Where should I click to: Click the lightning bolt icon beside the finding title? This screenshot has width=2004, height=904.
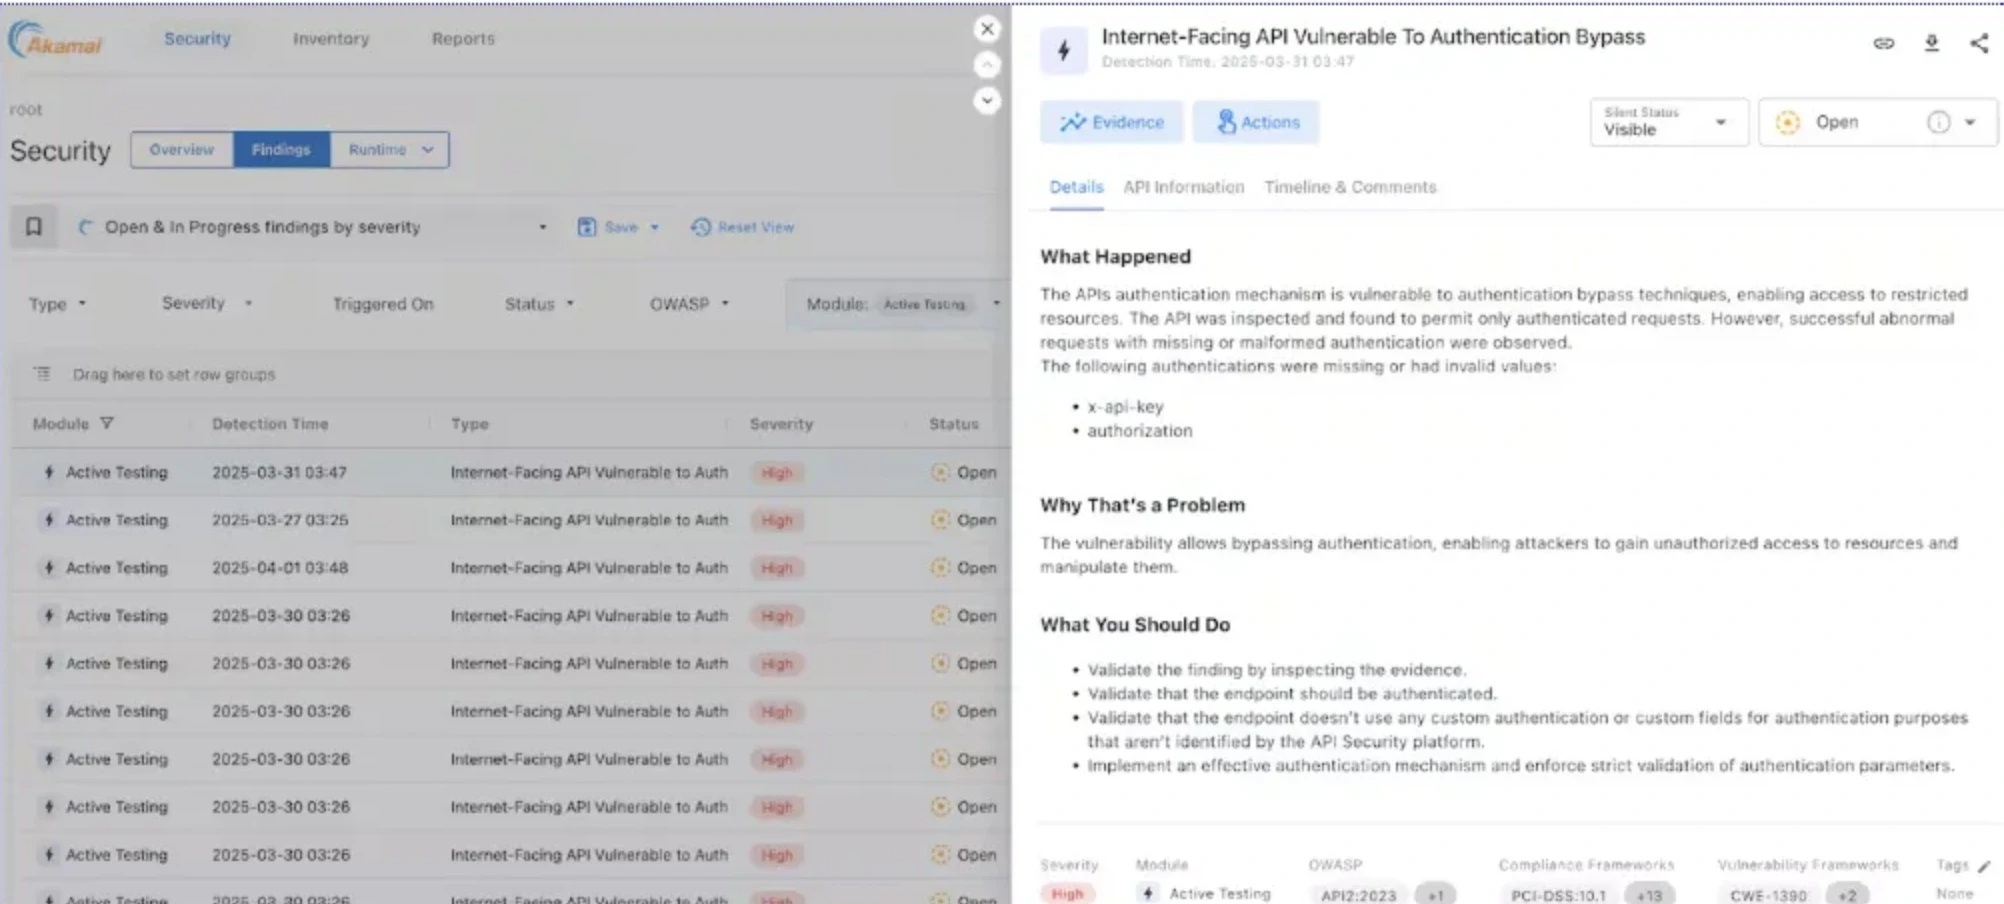1063,48
